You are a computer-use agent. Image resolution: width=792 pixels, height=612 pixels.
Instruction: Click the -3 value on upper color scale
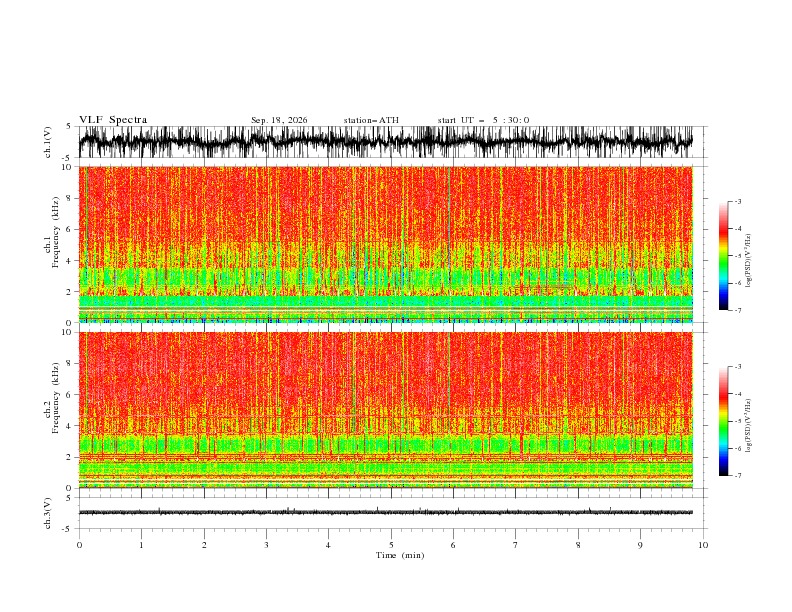click(737, 201)
